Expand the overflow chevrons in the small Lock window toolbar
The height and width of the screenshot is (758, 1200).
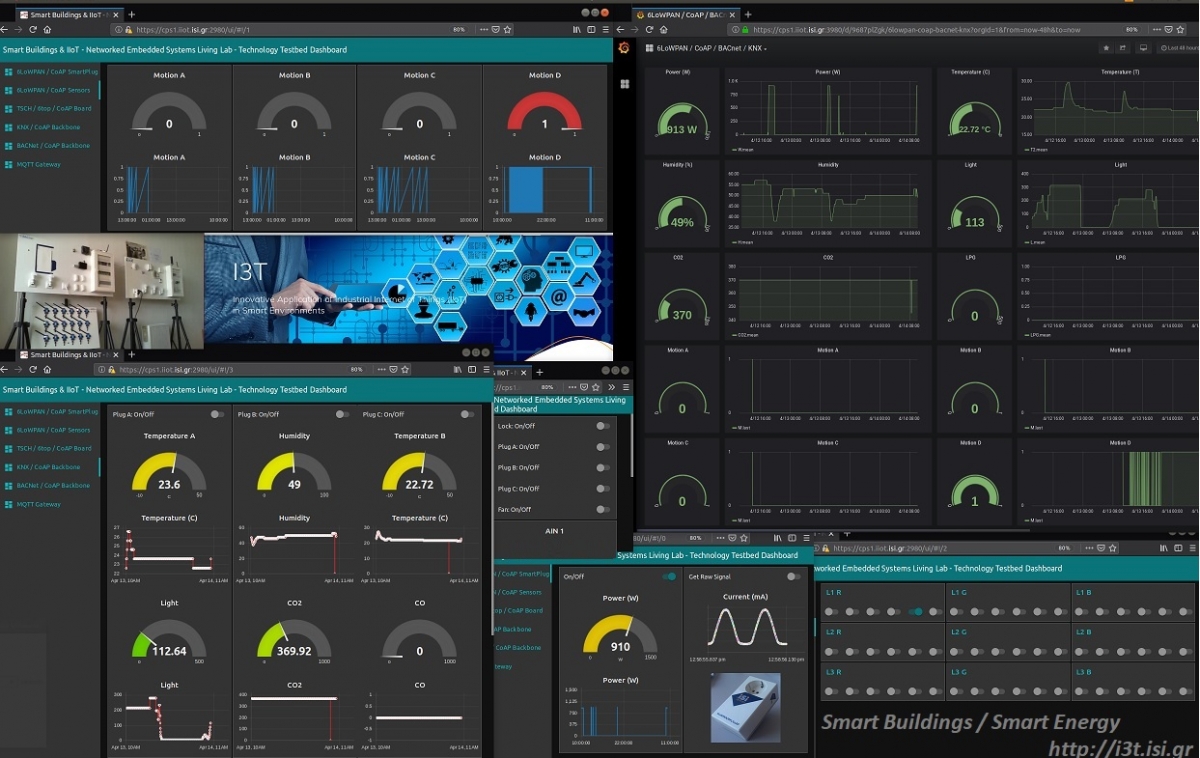[612, 387]
